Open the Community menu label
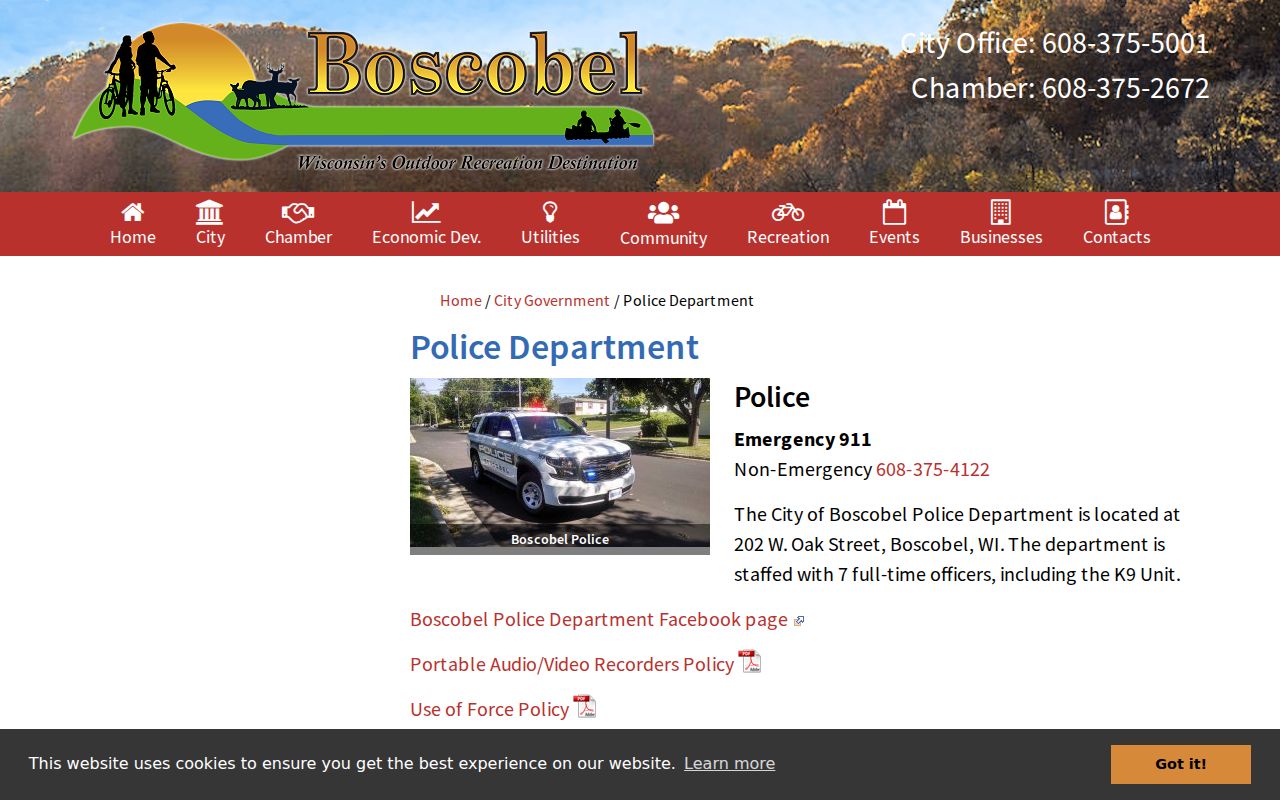The image size is (1280, 800). 663,238
